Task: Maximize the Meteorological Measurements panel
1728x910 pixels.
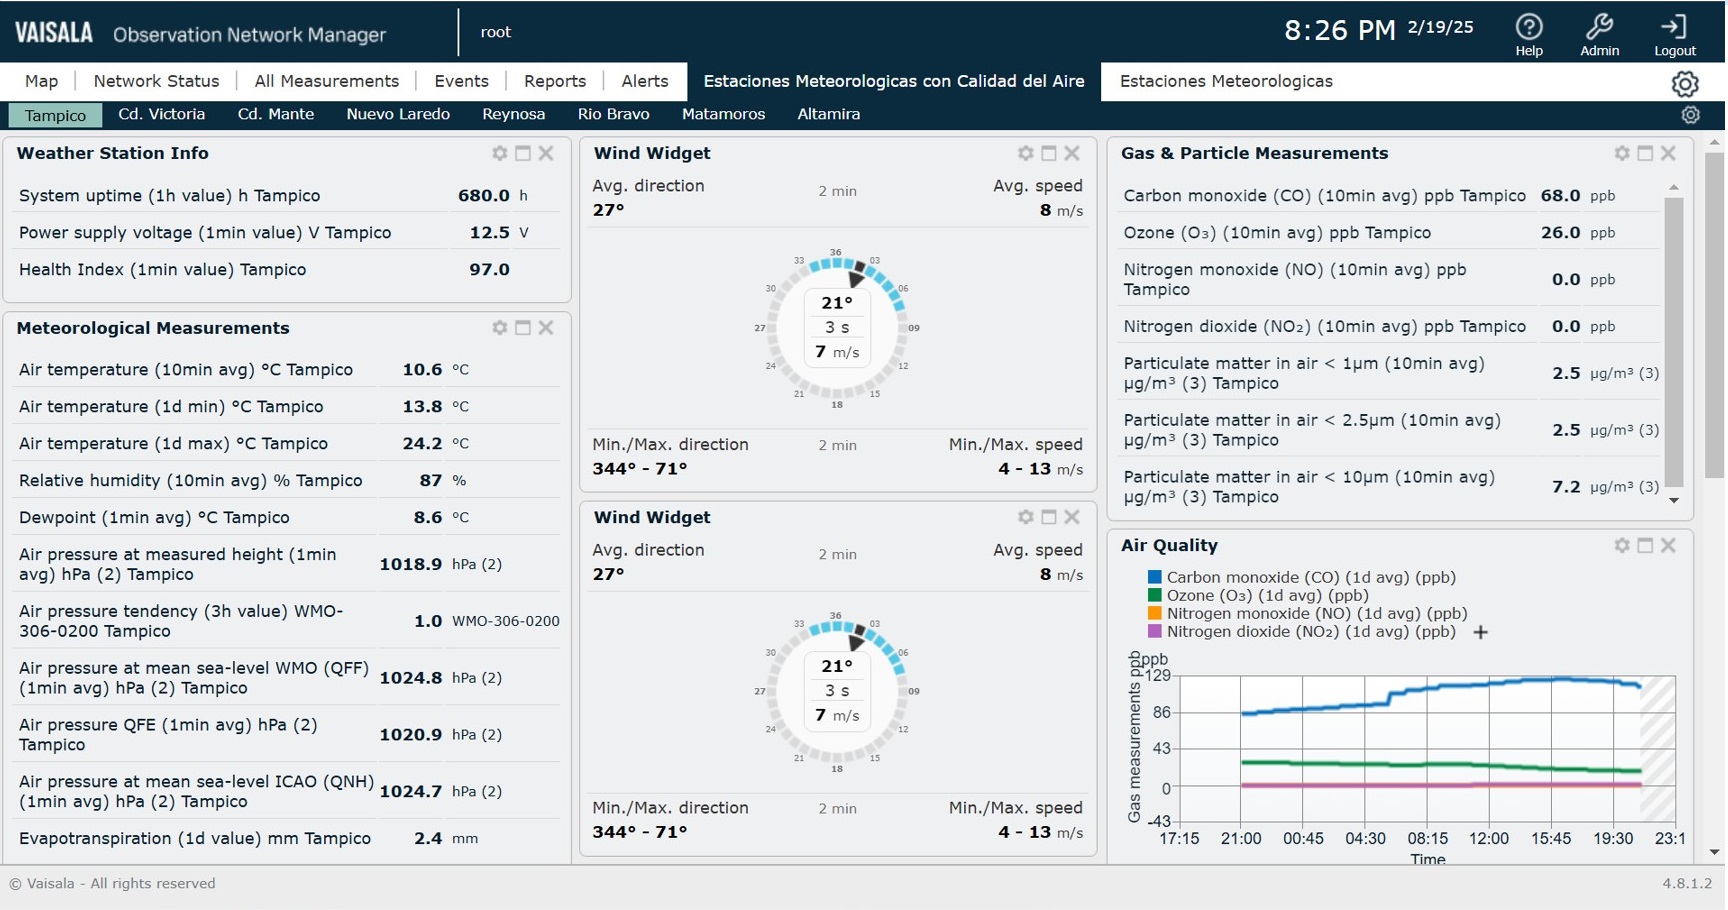Action: (523, 328)
